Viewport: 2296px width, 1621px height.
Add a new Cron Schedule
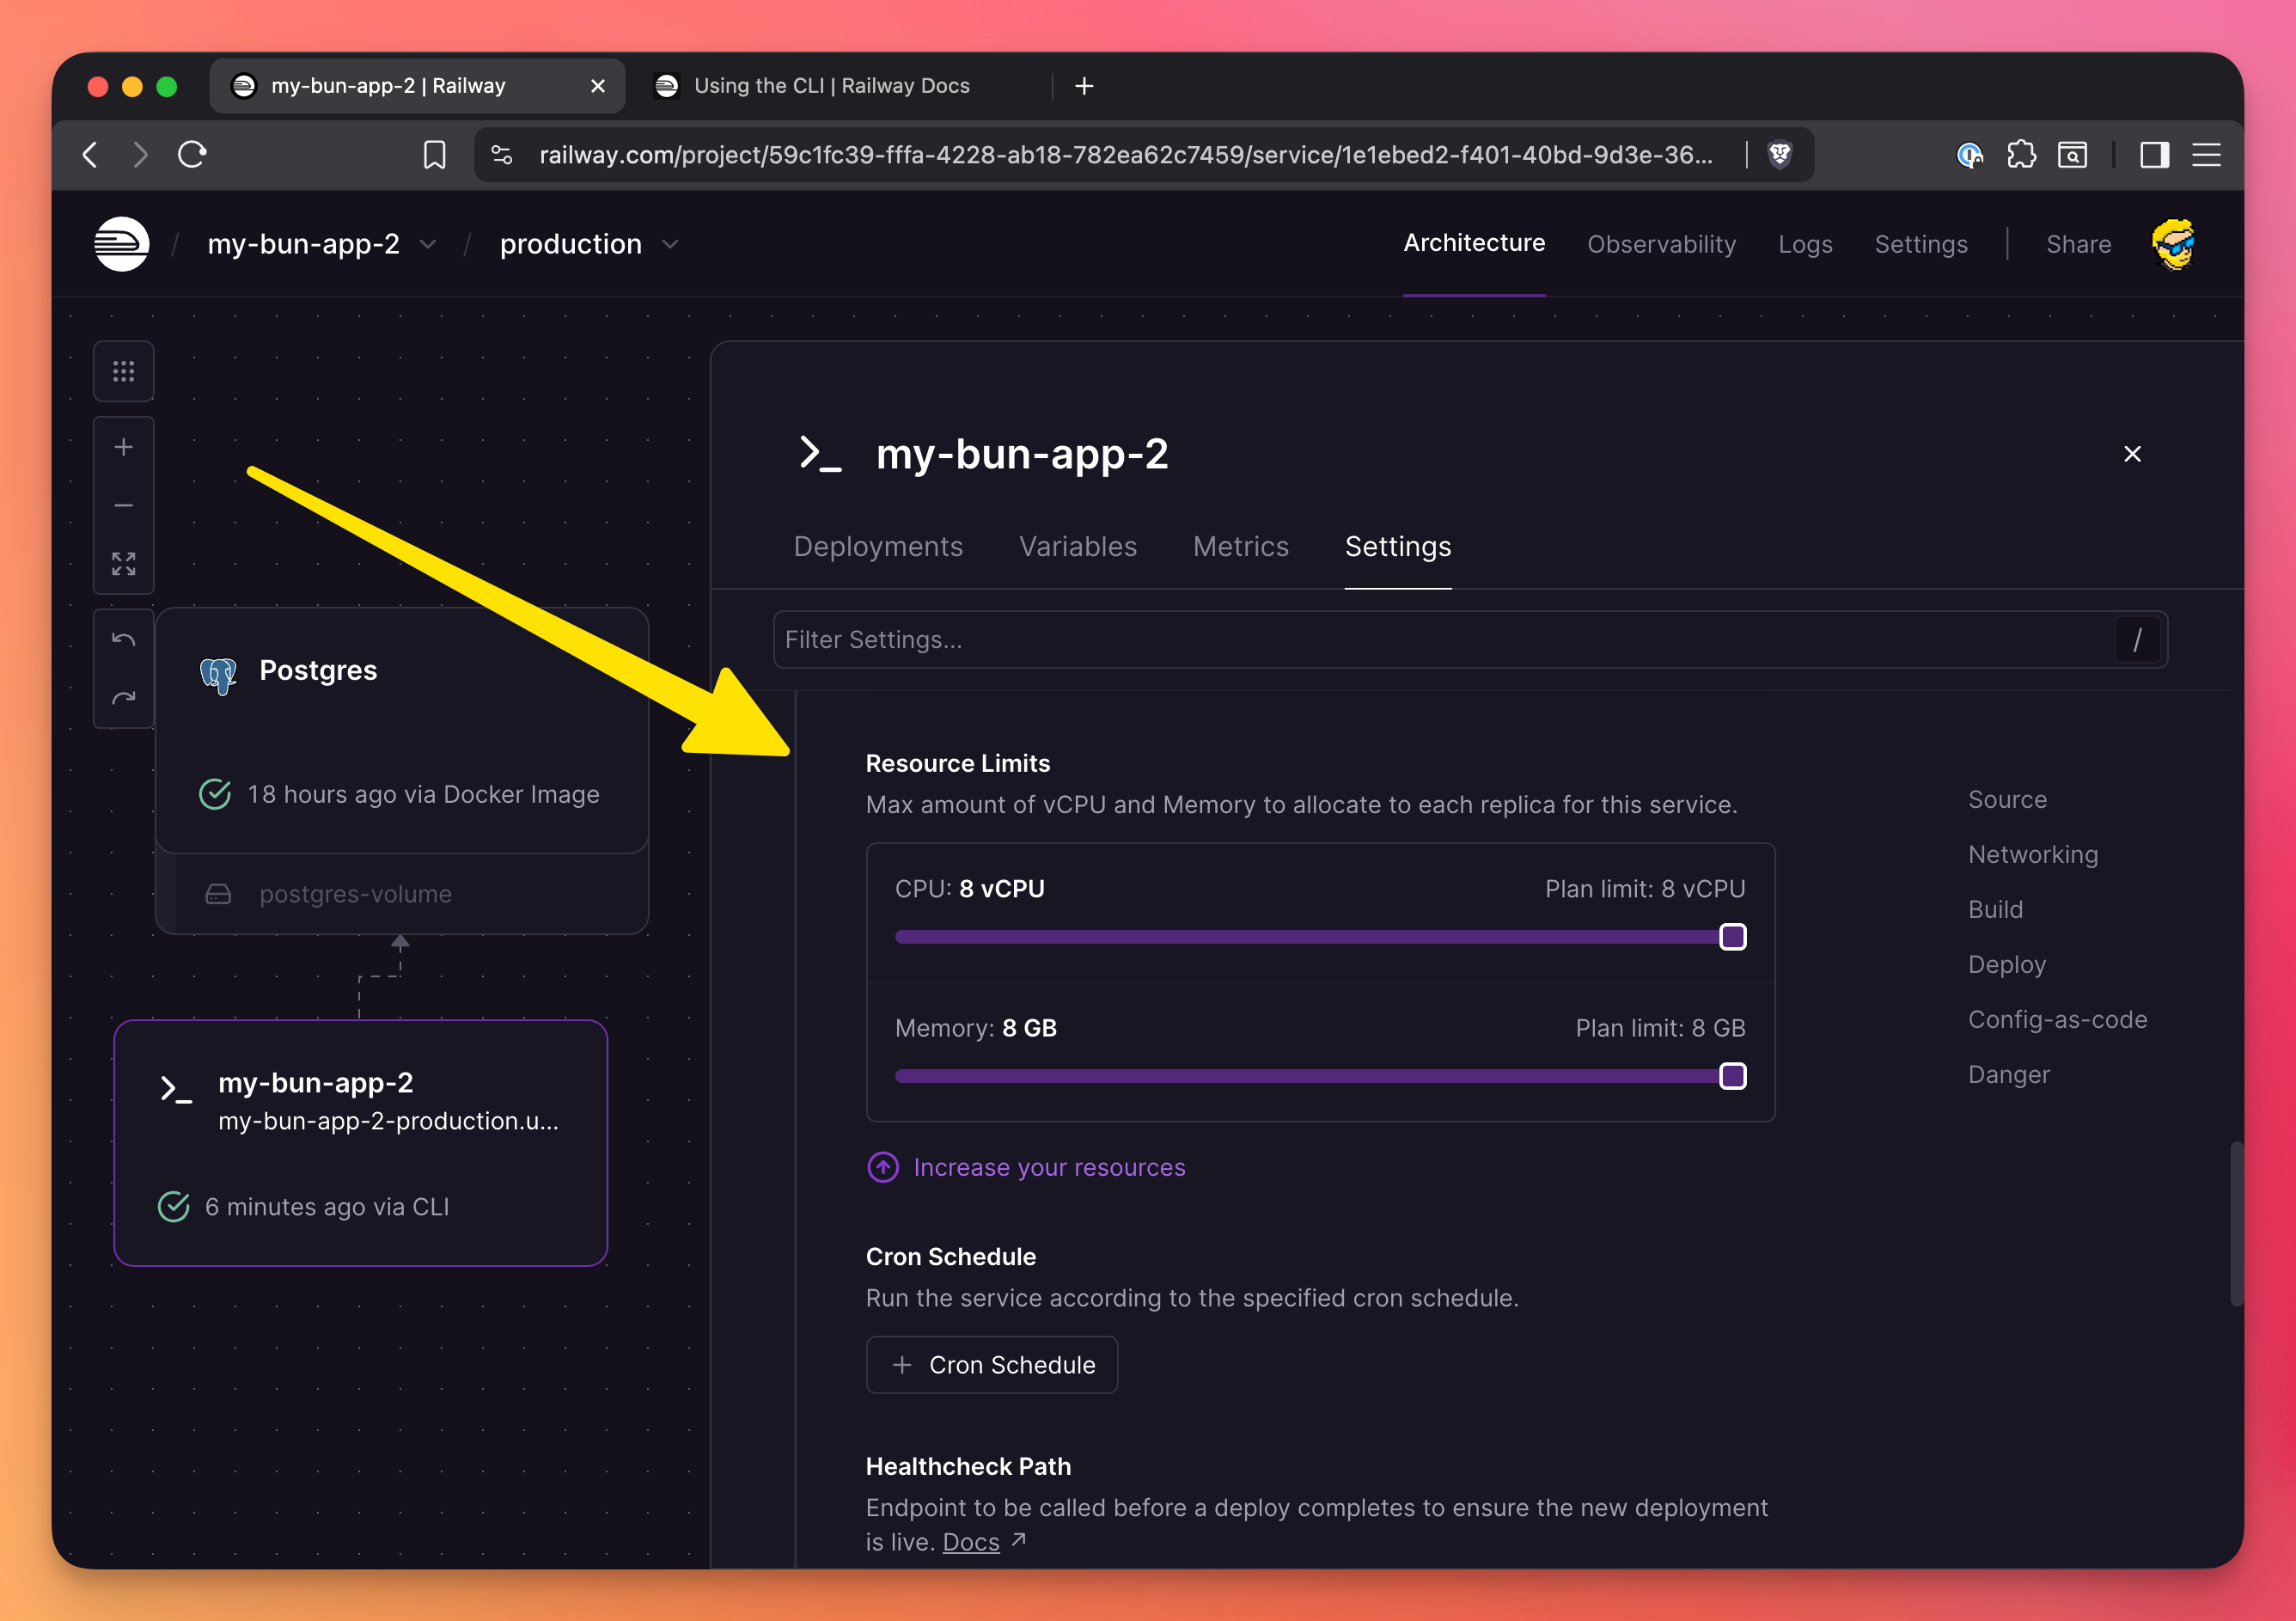[x=991, y=1365]
